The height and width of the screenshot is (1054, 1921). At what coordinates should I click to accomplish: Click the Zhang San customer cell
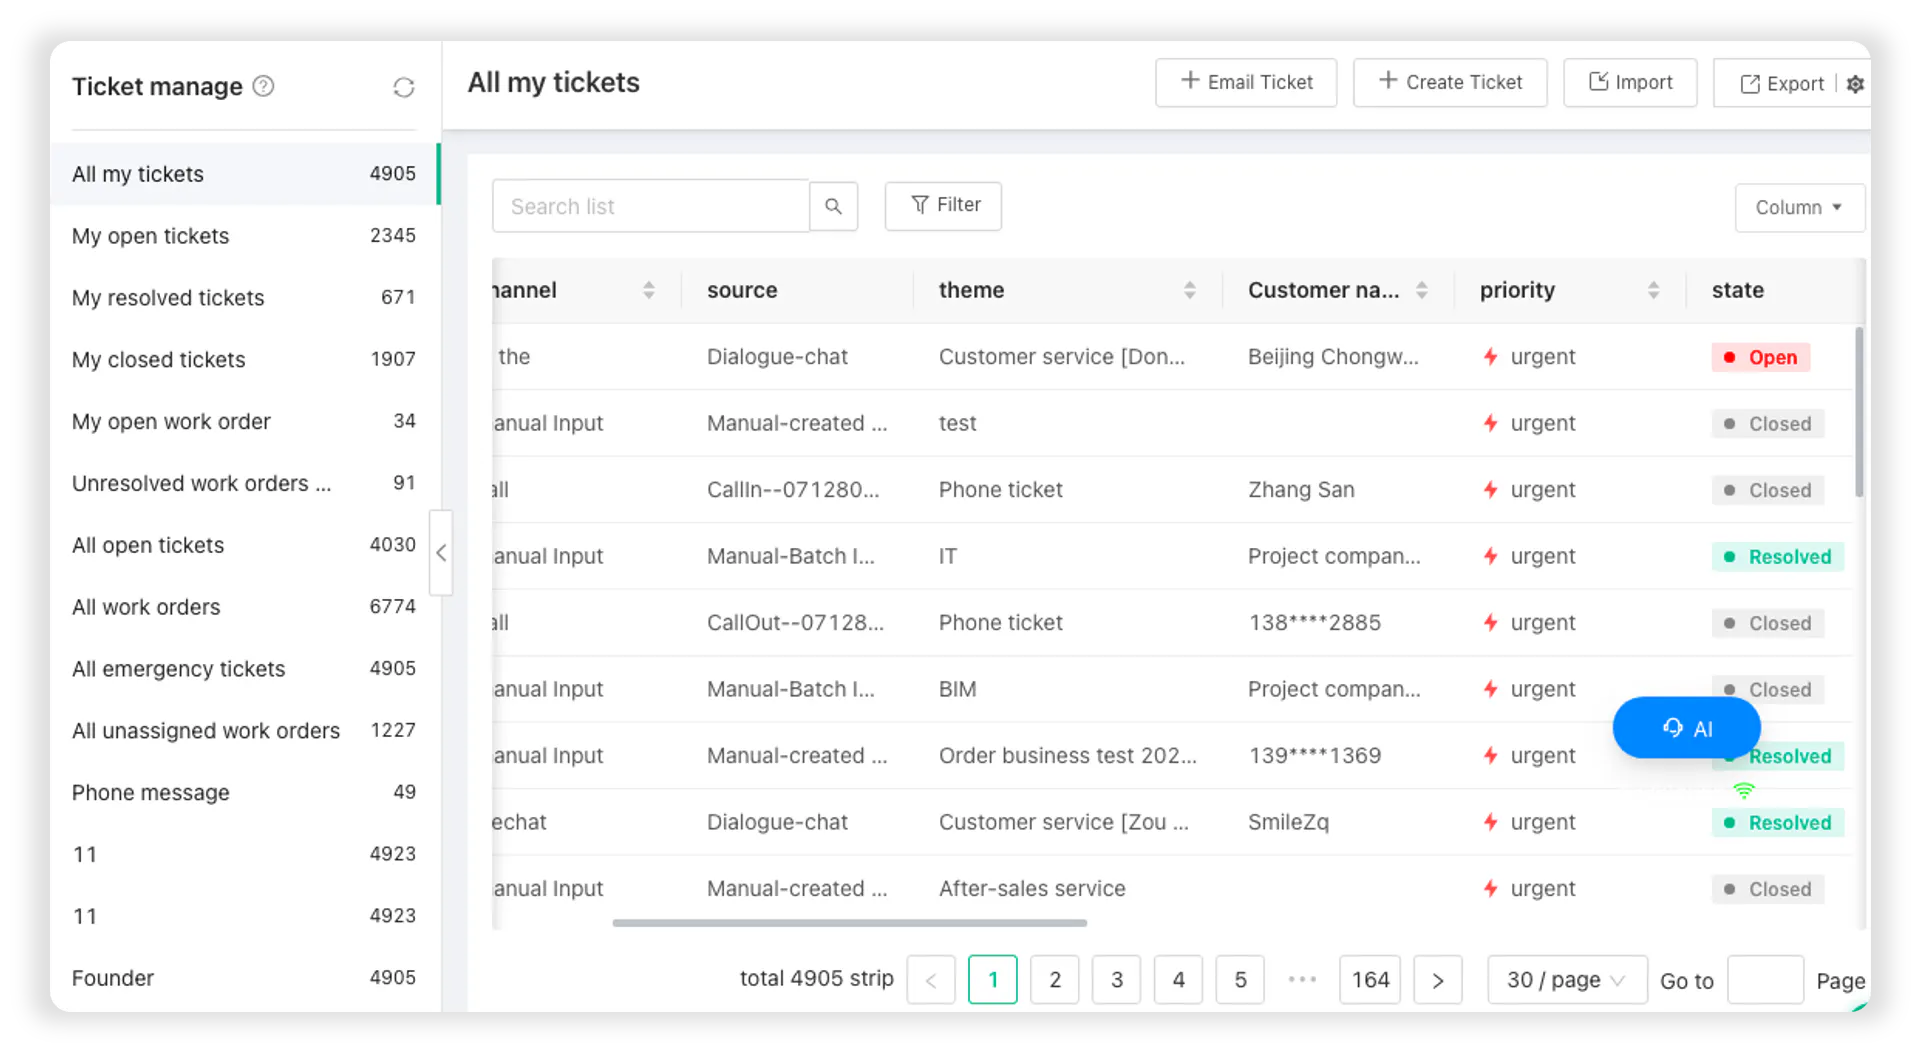[x=1301, y=490]
